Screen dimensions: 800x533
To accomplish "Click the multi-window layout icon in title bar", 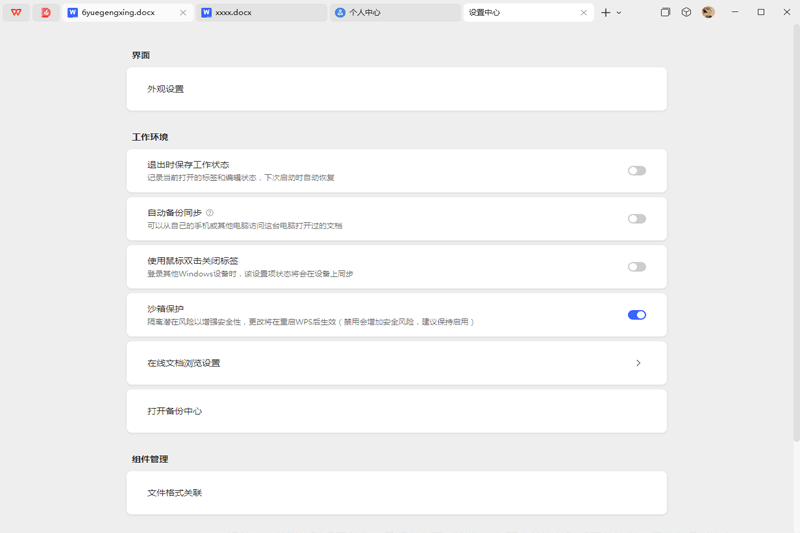I will click(665, 12).
